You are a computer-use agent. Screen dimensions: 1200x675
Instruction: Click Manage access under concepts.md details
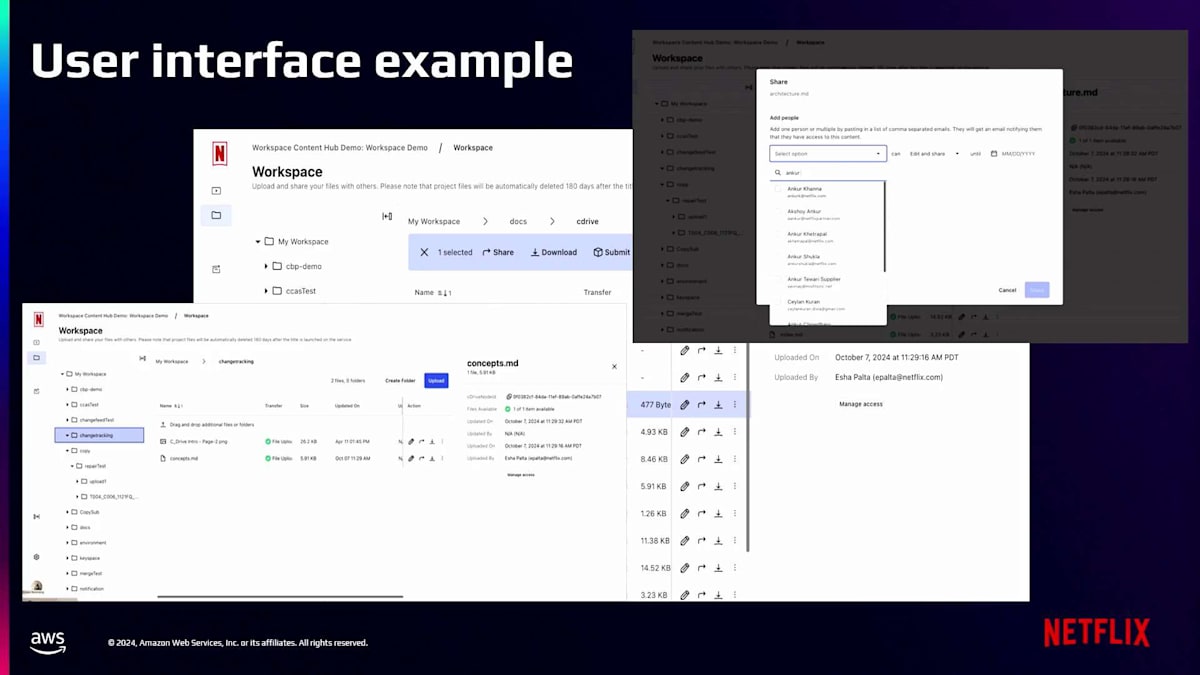click(520, 474)
